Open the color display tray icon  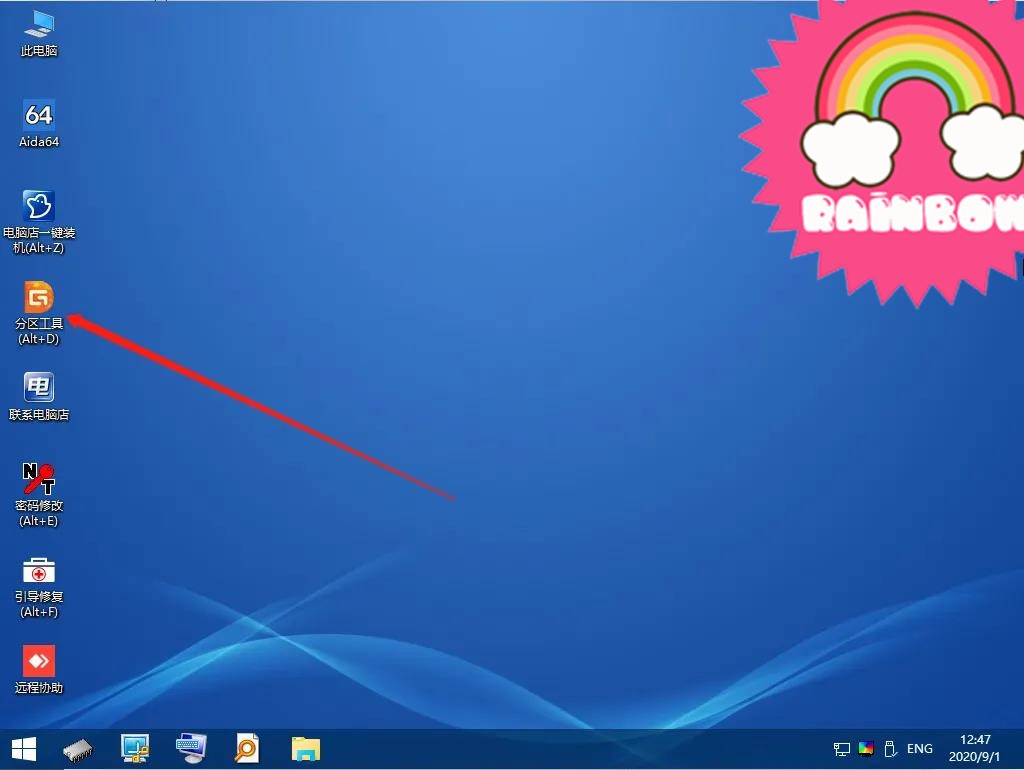(x=866, y=748)
